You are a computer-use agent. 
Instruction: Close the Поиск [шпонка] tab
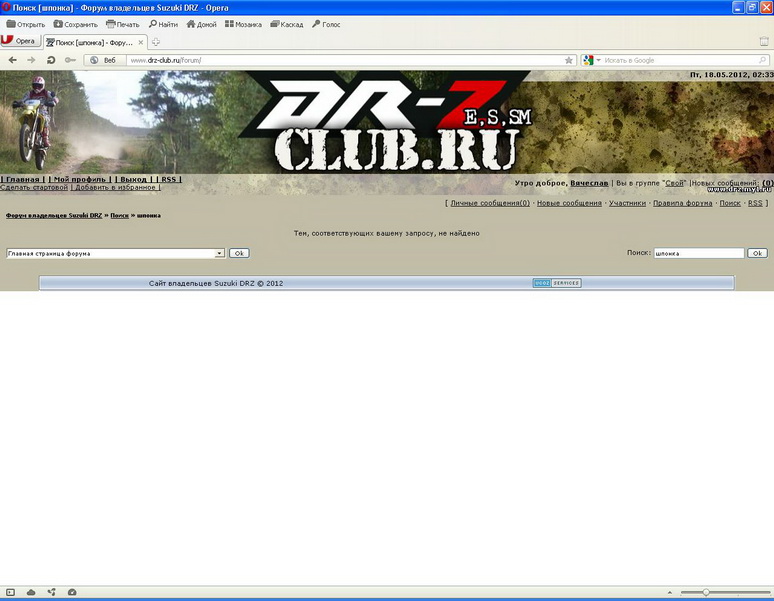tap(141, 43)
